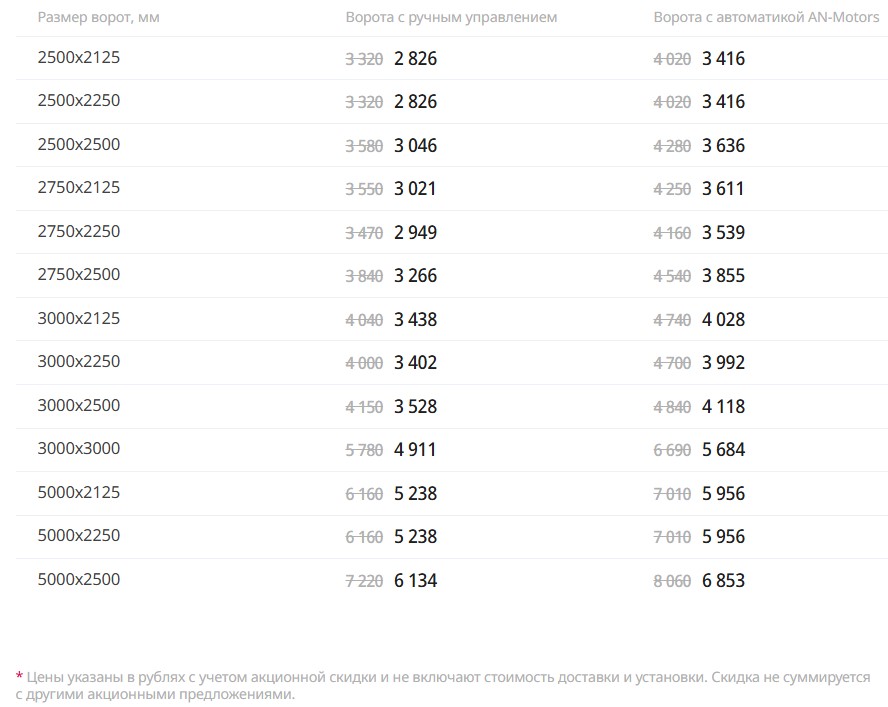Click discounted manual price 3 046
The width and height of the screenshot is (888, 707).
[x=415, y=146]
